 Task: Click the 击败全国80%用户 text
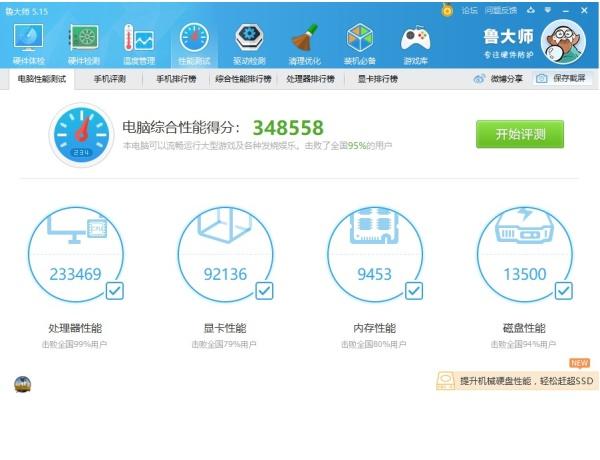pyautogui.click(x=373, y=344)
